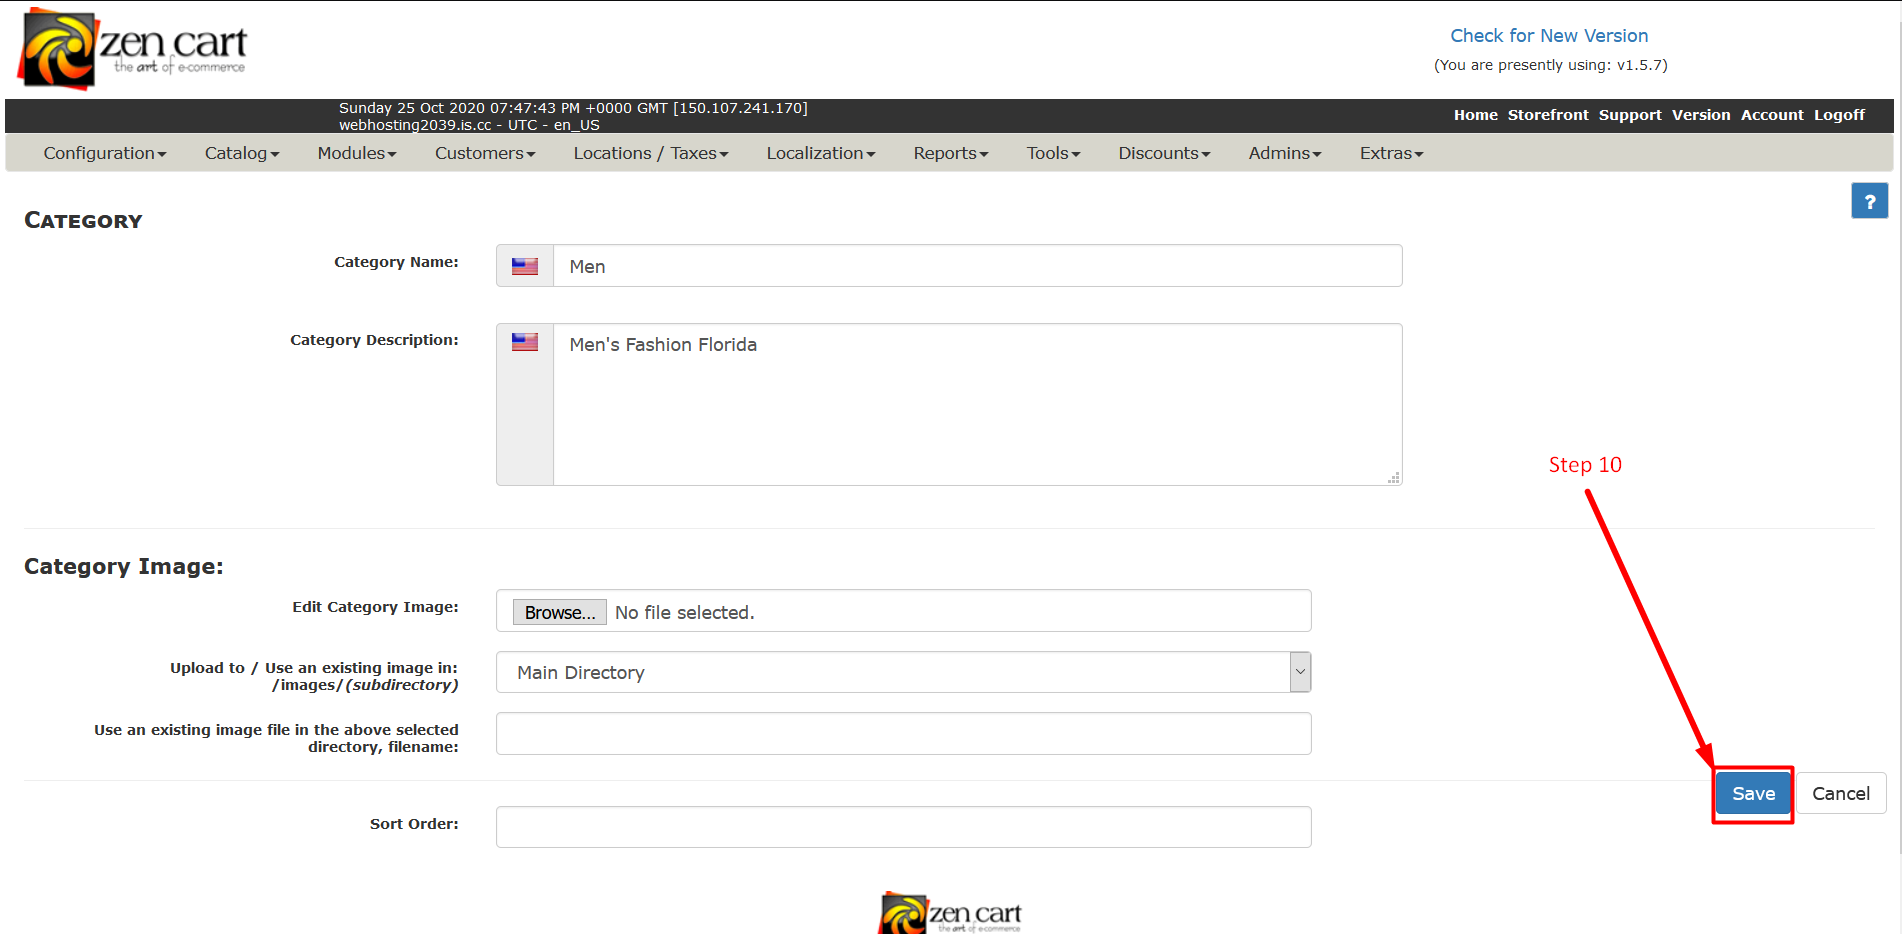Click Check for New Version link

coord(1549,36)
